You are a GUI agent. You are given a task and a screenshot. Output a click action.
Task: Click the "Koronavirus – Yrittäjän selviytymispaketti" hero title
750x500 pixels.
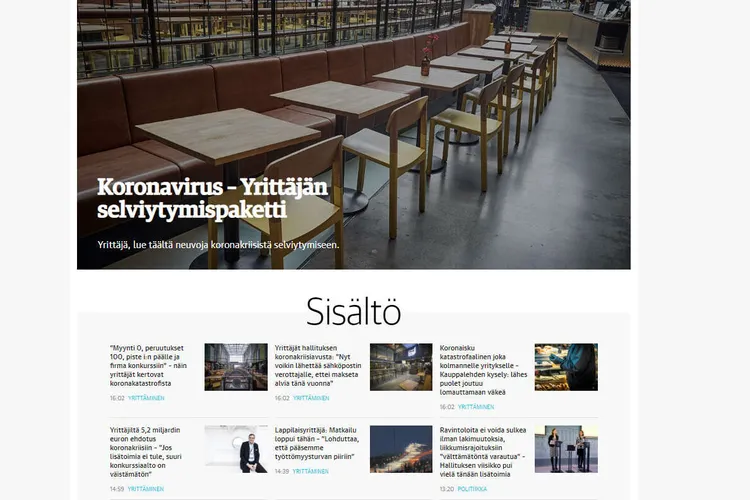[x=212, y=199]
